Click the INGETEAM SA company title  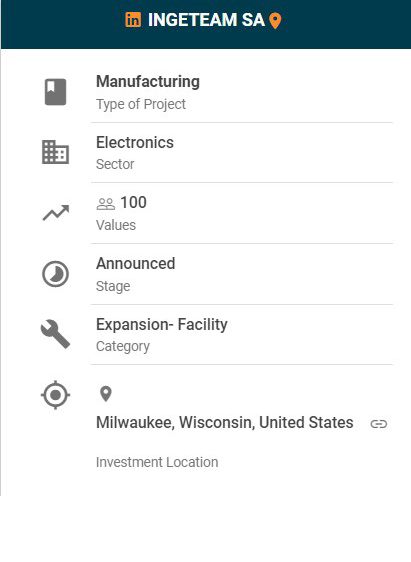[206, 20]
